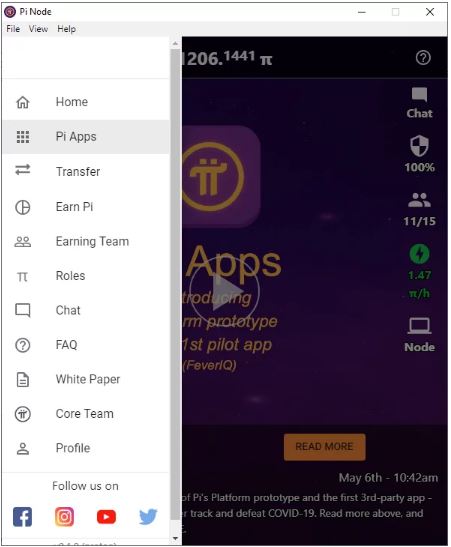This screenshot has height=547, width=451.
Task: Open the Profile person entry
Action: tap(86, 448)
